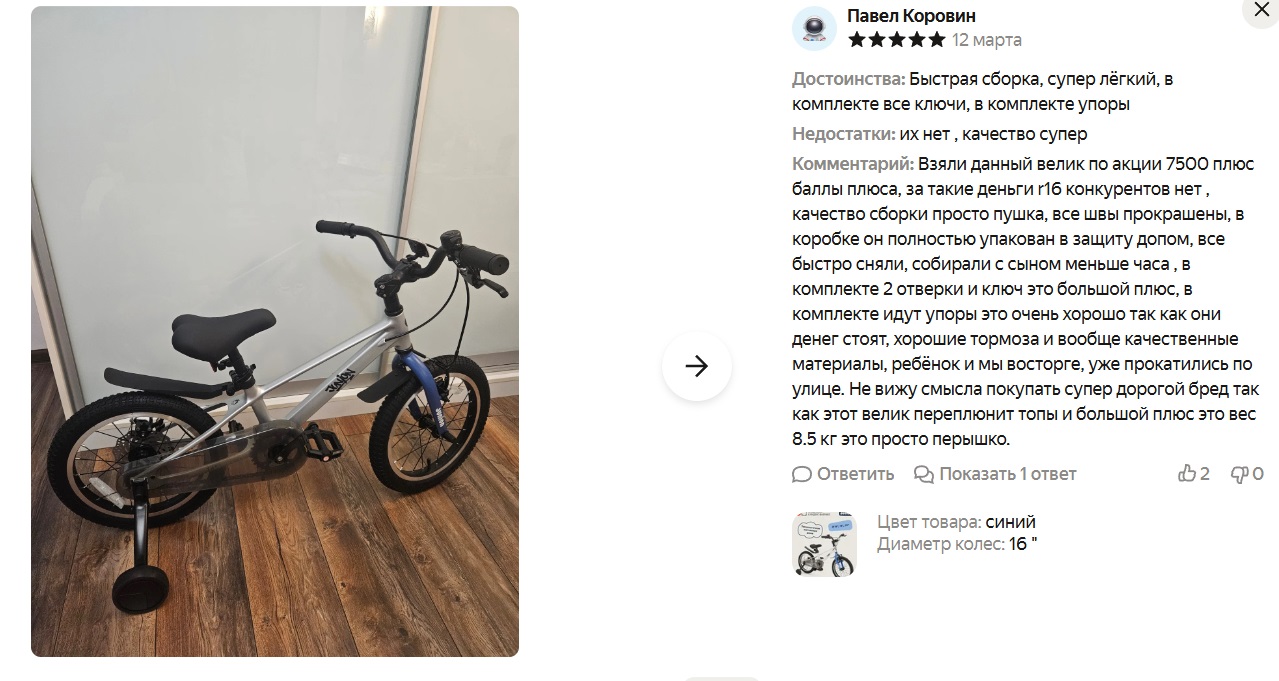Open the reviewer name Павел Коровин
The image size is (1279, 681).
pos(911,16)
